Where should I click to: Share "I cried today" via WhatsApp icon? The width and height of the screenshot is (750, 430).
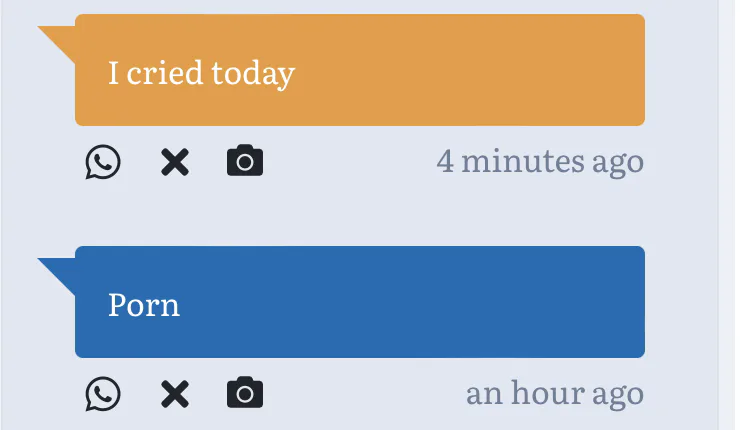click(x=103, y=162)
